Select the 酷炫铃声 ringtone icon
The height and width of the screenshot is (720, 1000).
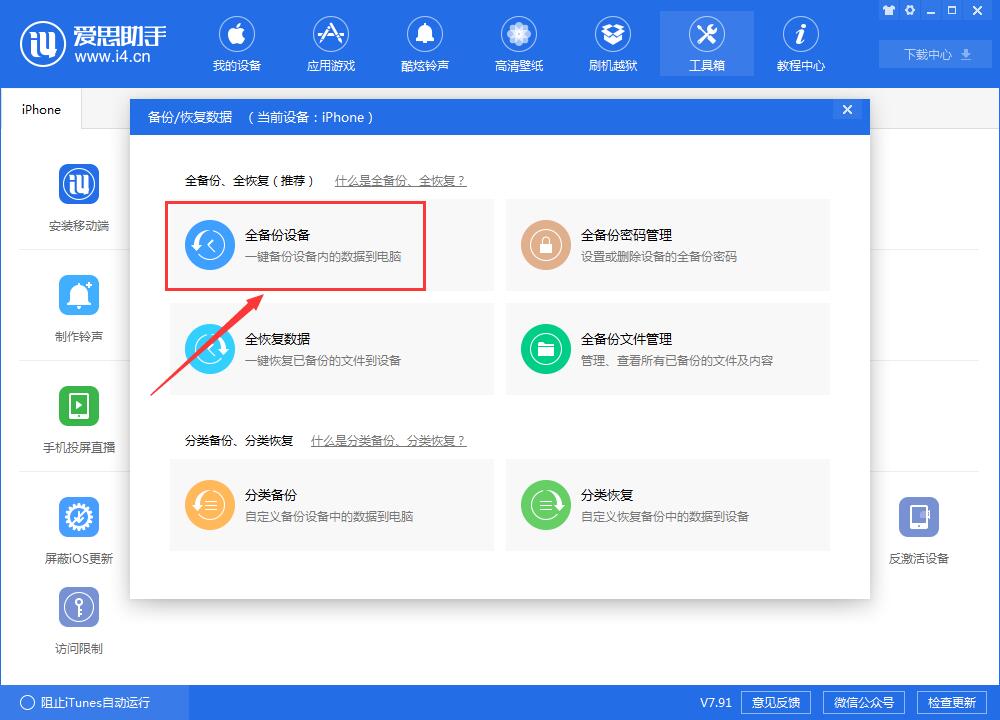(x=425, y=44)
